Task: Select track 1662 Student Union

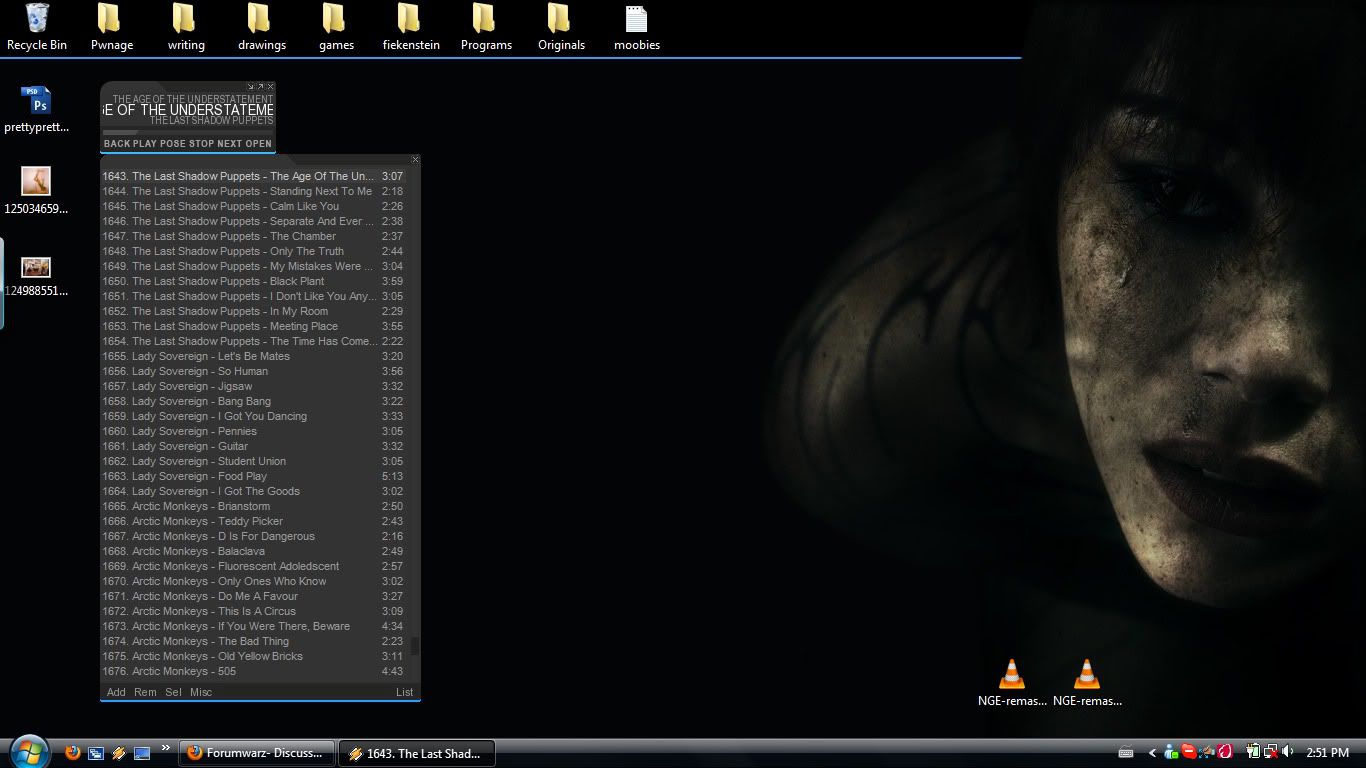Action: 252,461
